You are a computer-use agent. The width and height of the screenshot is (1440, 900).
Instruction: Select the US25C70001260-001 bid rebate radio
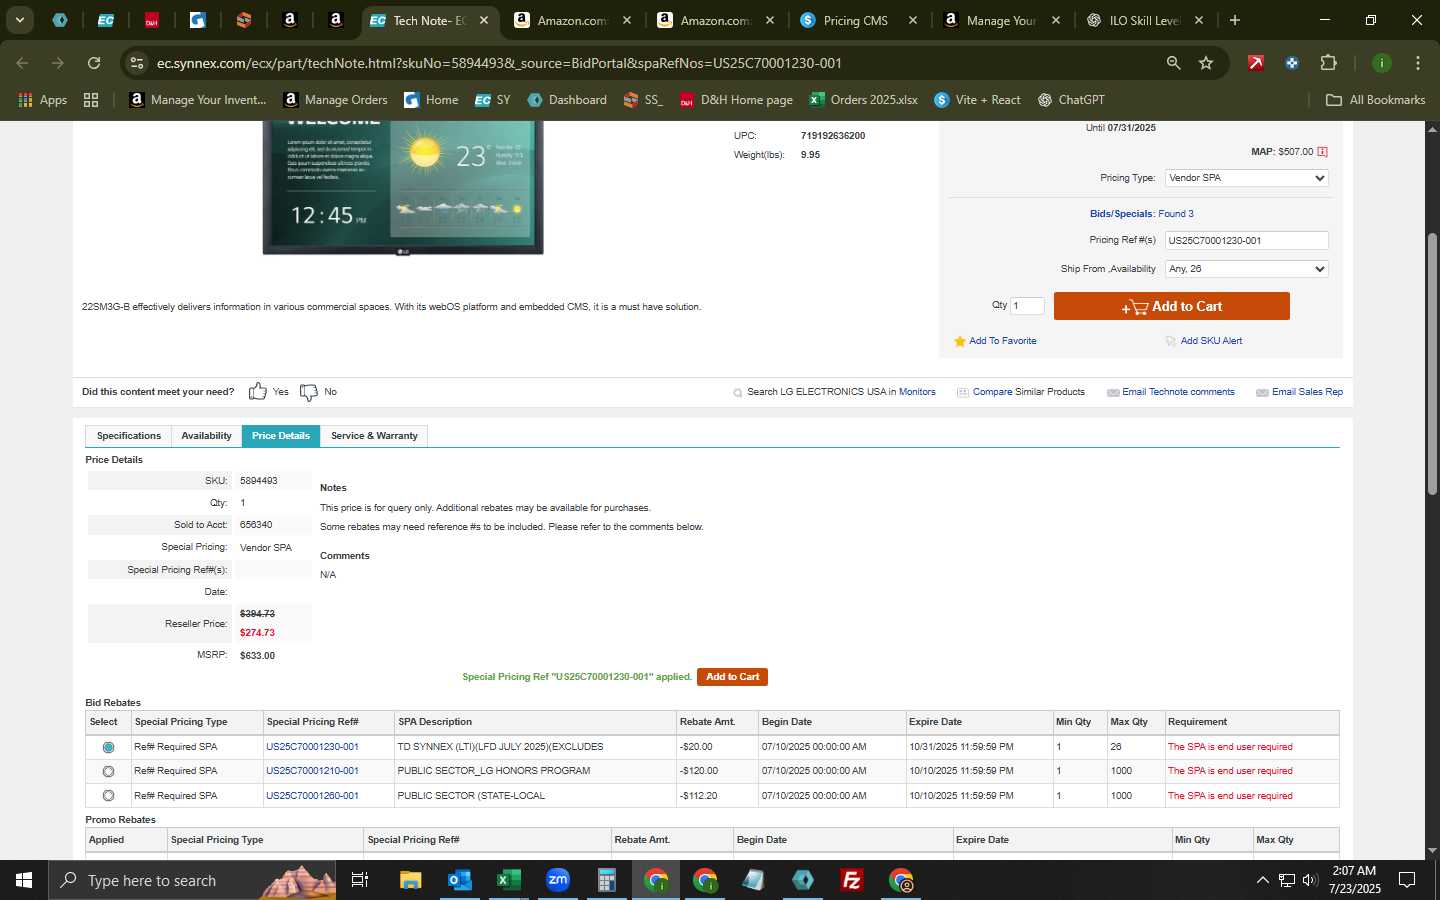[108, 796]
